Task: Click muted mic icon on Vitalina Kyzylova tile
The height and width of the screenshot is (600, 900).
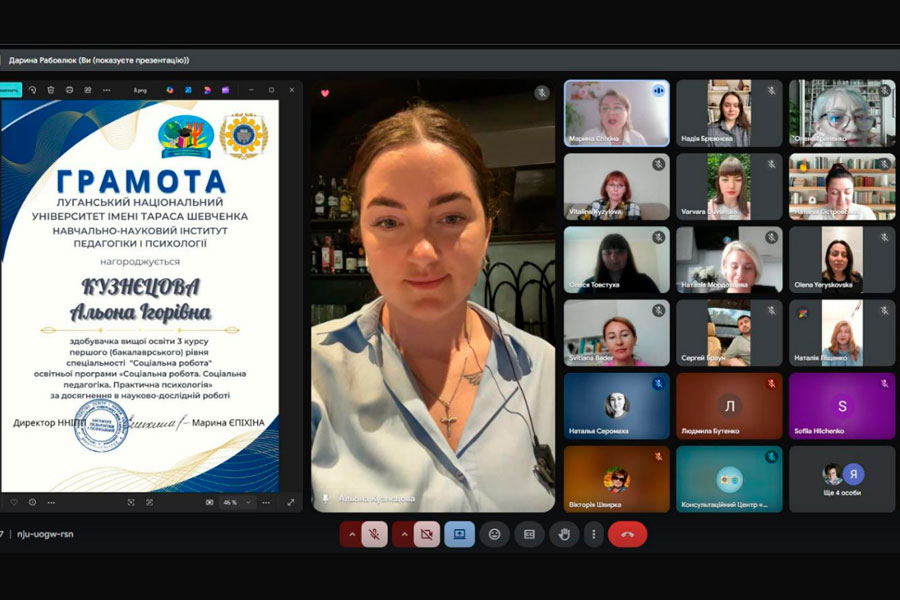Action: [658, 164]
